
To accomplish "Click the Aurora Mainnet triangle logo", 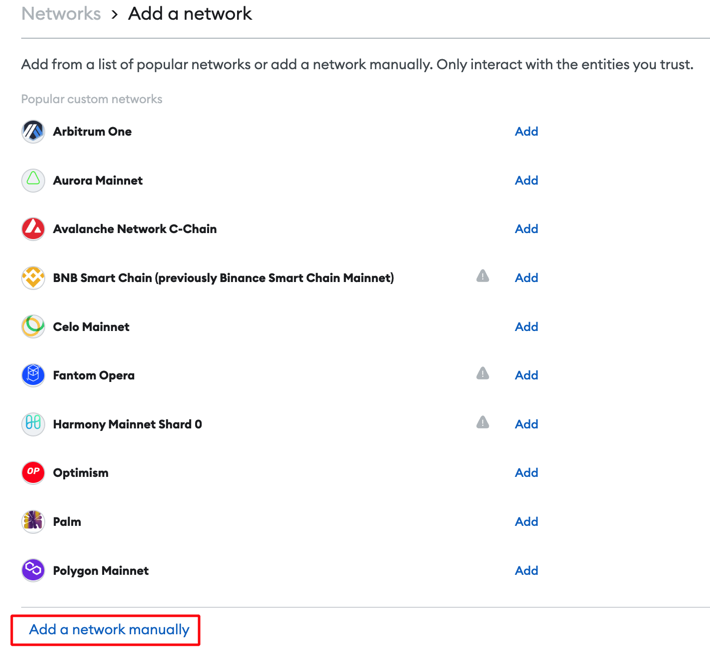I will point(33,180).
